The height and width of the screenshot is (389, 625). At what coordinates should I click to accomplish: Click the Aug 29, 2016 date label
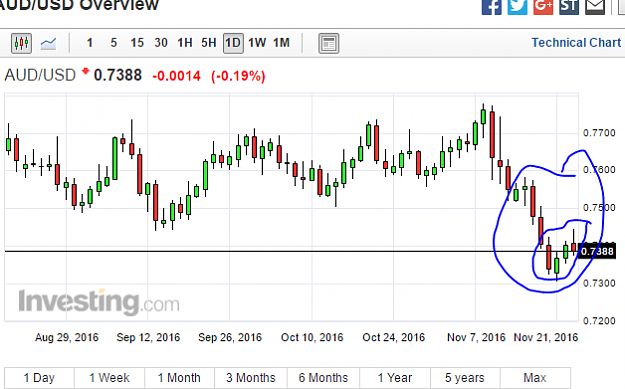point(67,338)
